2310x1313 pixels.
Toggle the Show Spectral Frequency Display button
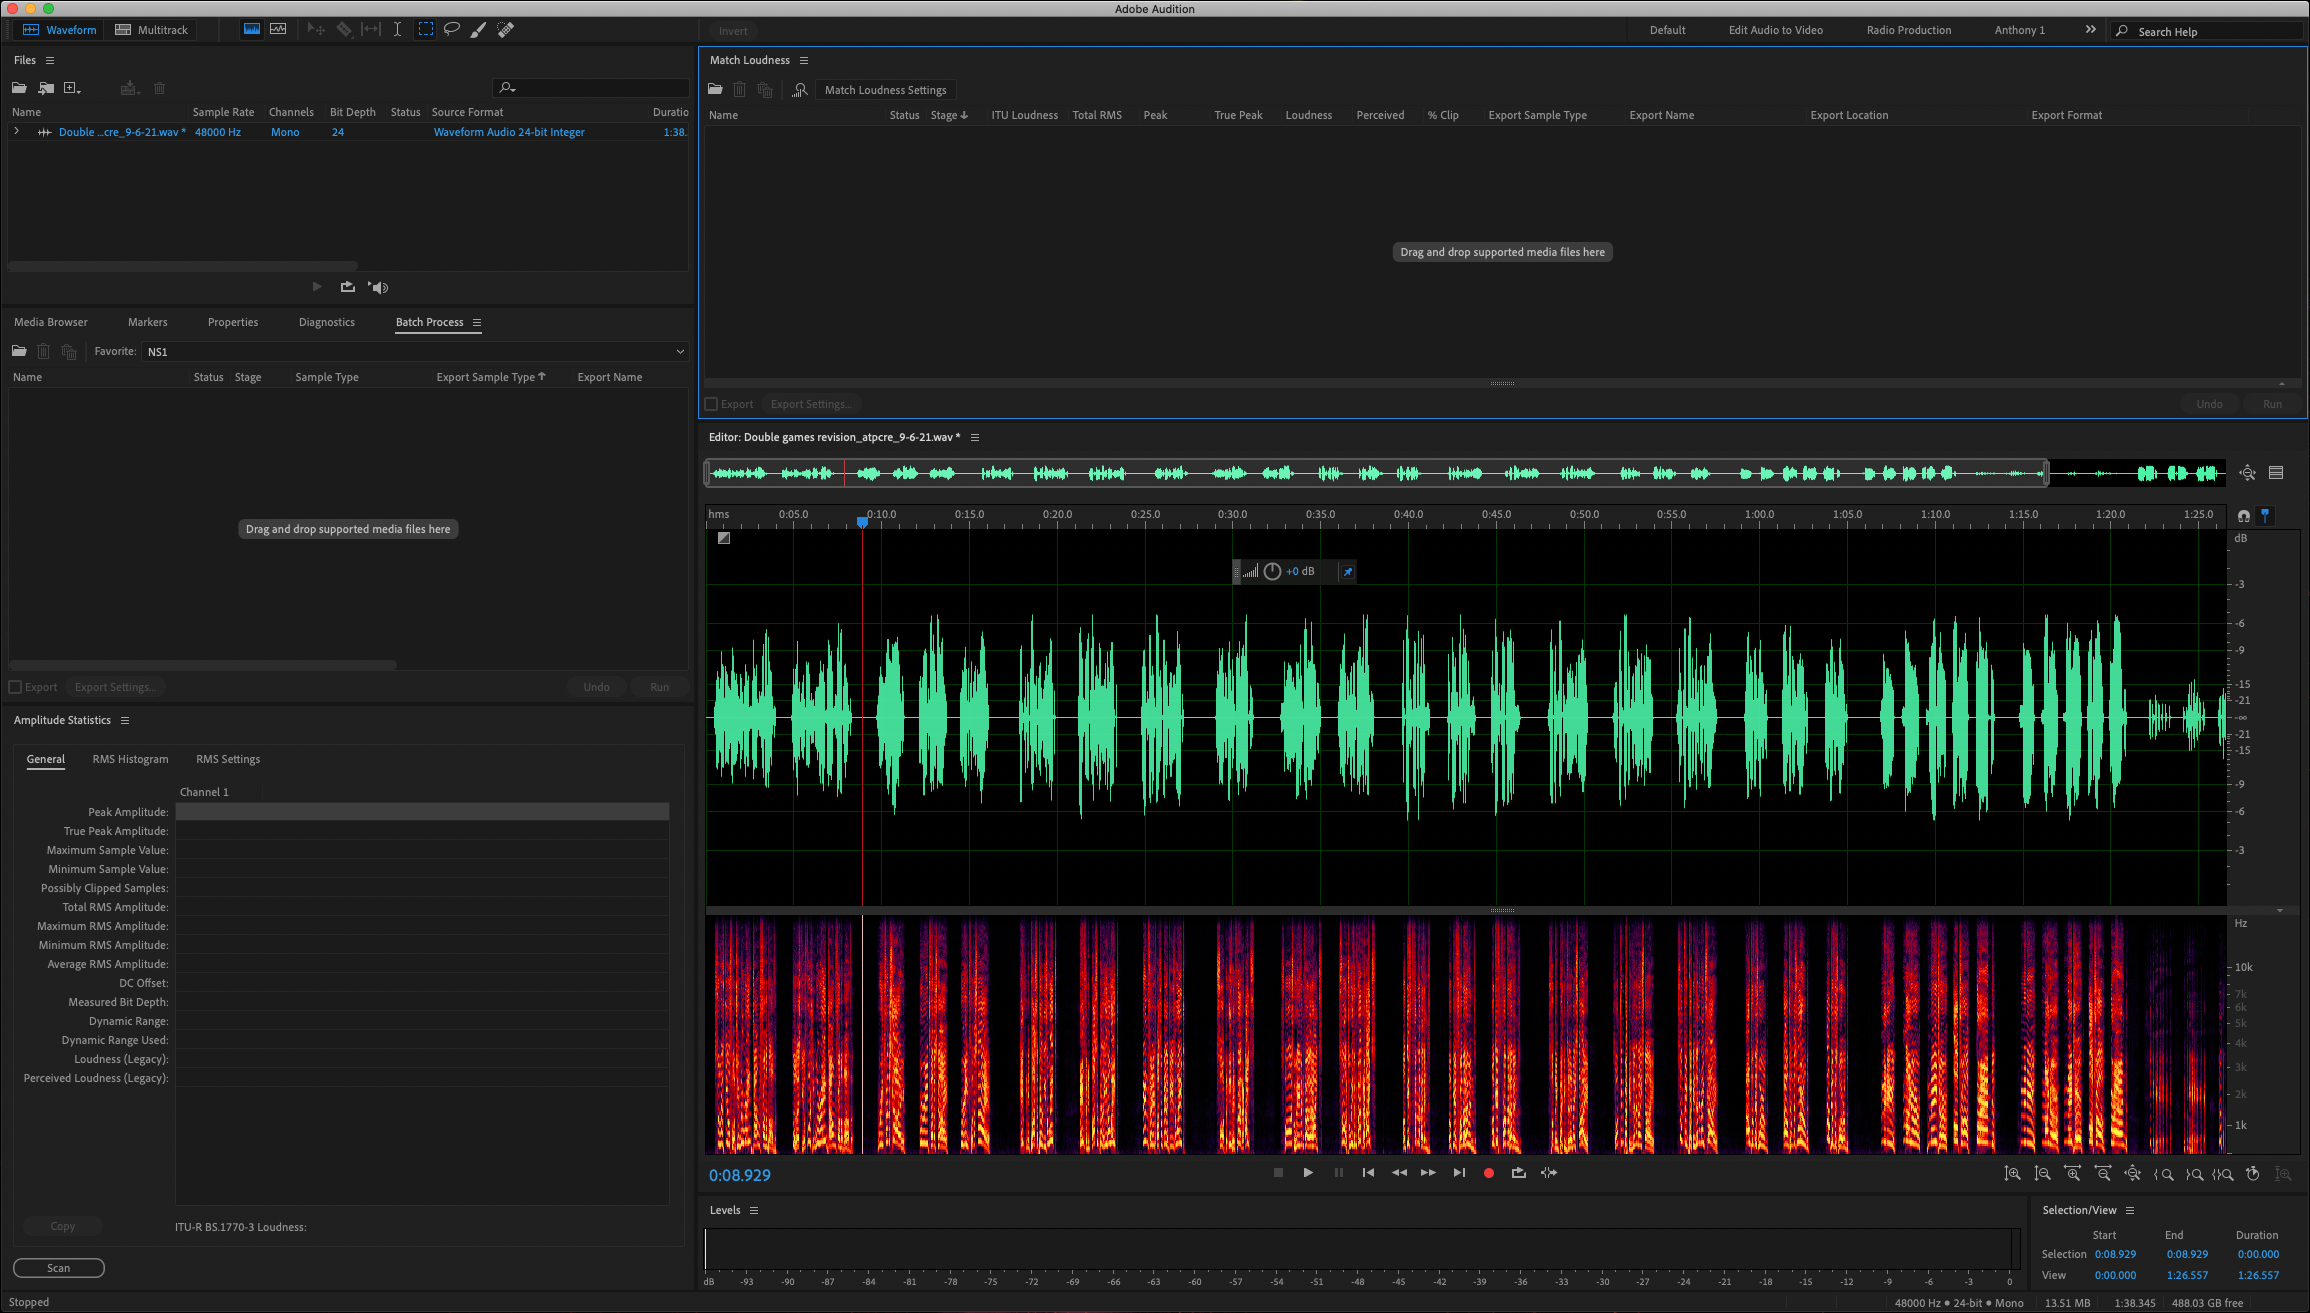(x=252, y=29)
